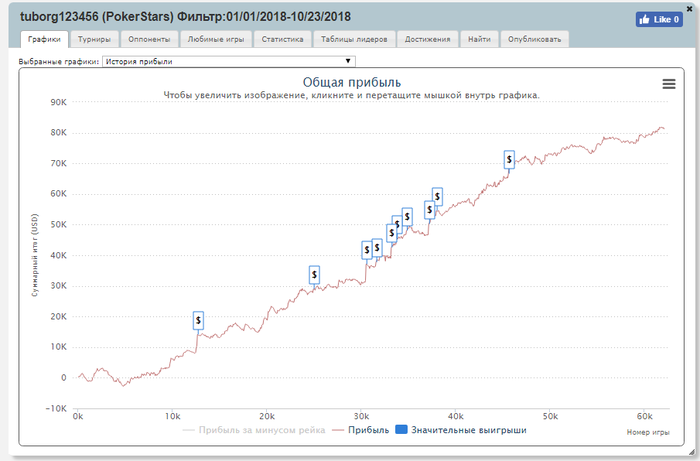Switch to the Турниры tab

(94, 40)
